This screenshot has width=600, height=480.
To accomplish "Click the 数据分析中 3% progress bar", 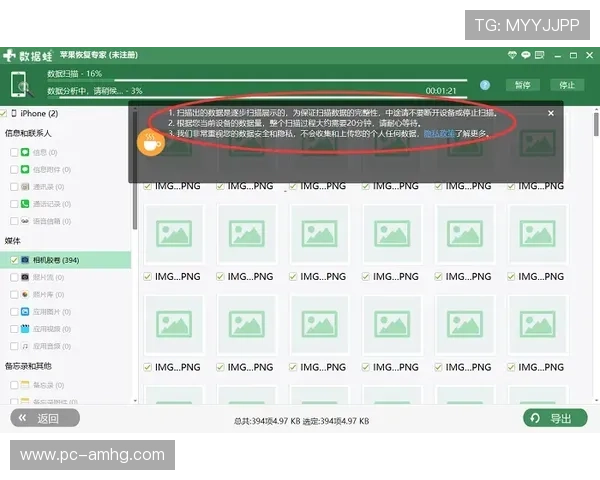I will (x=257, y=97).
